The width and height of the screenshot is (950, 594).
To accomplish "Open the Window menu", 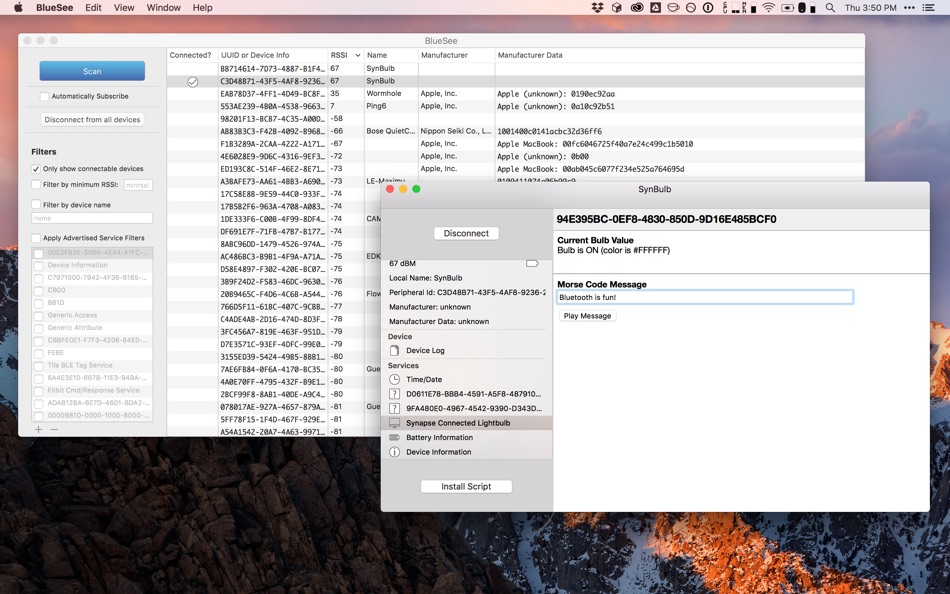I will click(x=164, y=7).
